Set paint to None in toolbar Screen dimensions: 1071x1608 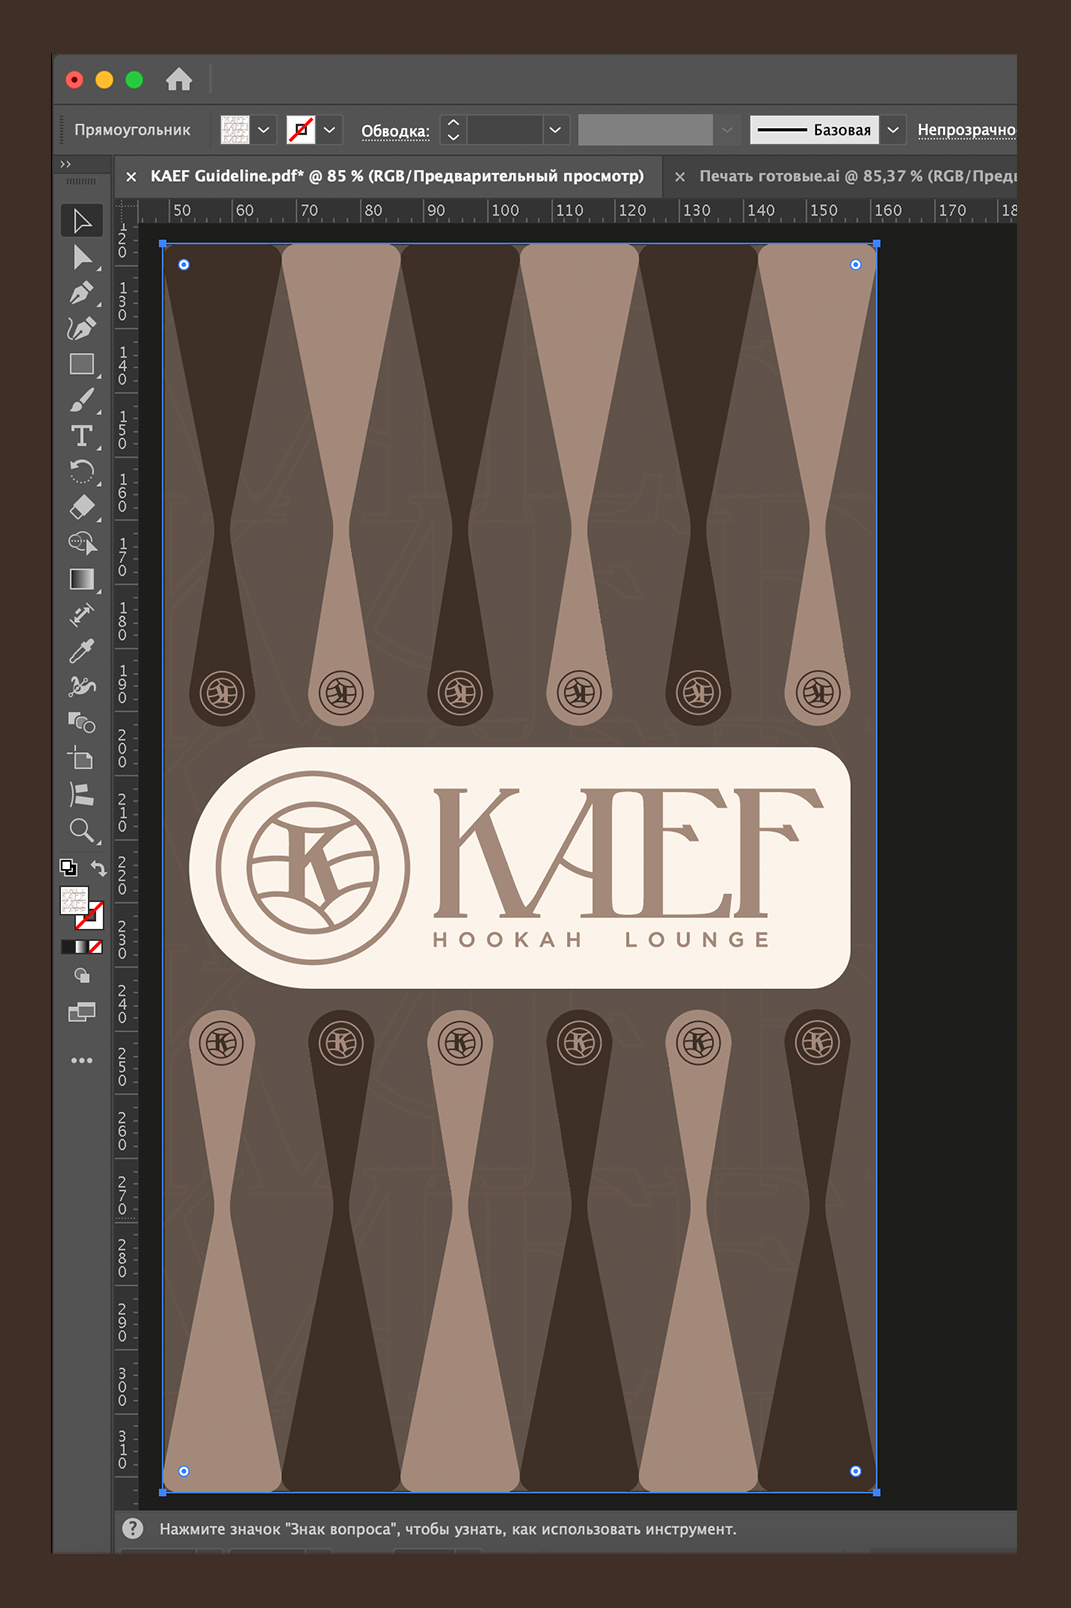96,946
